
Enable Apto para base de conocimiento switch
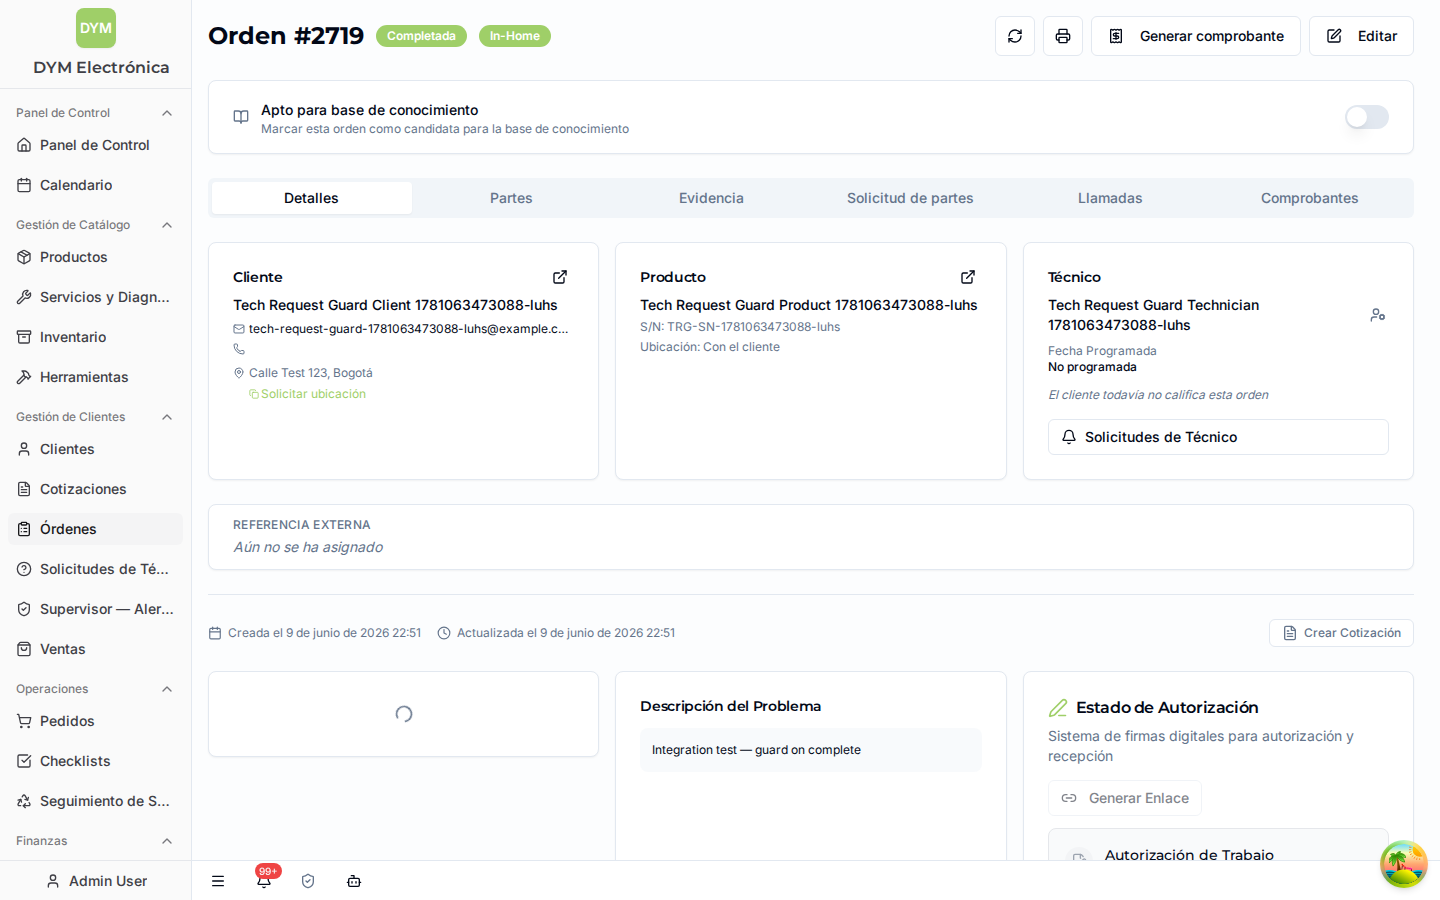point(1367,117)
